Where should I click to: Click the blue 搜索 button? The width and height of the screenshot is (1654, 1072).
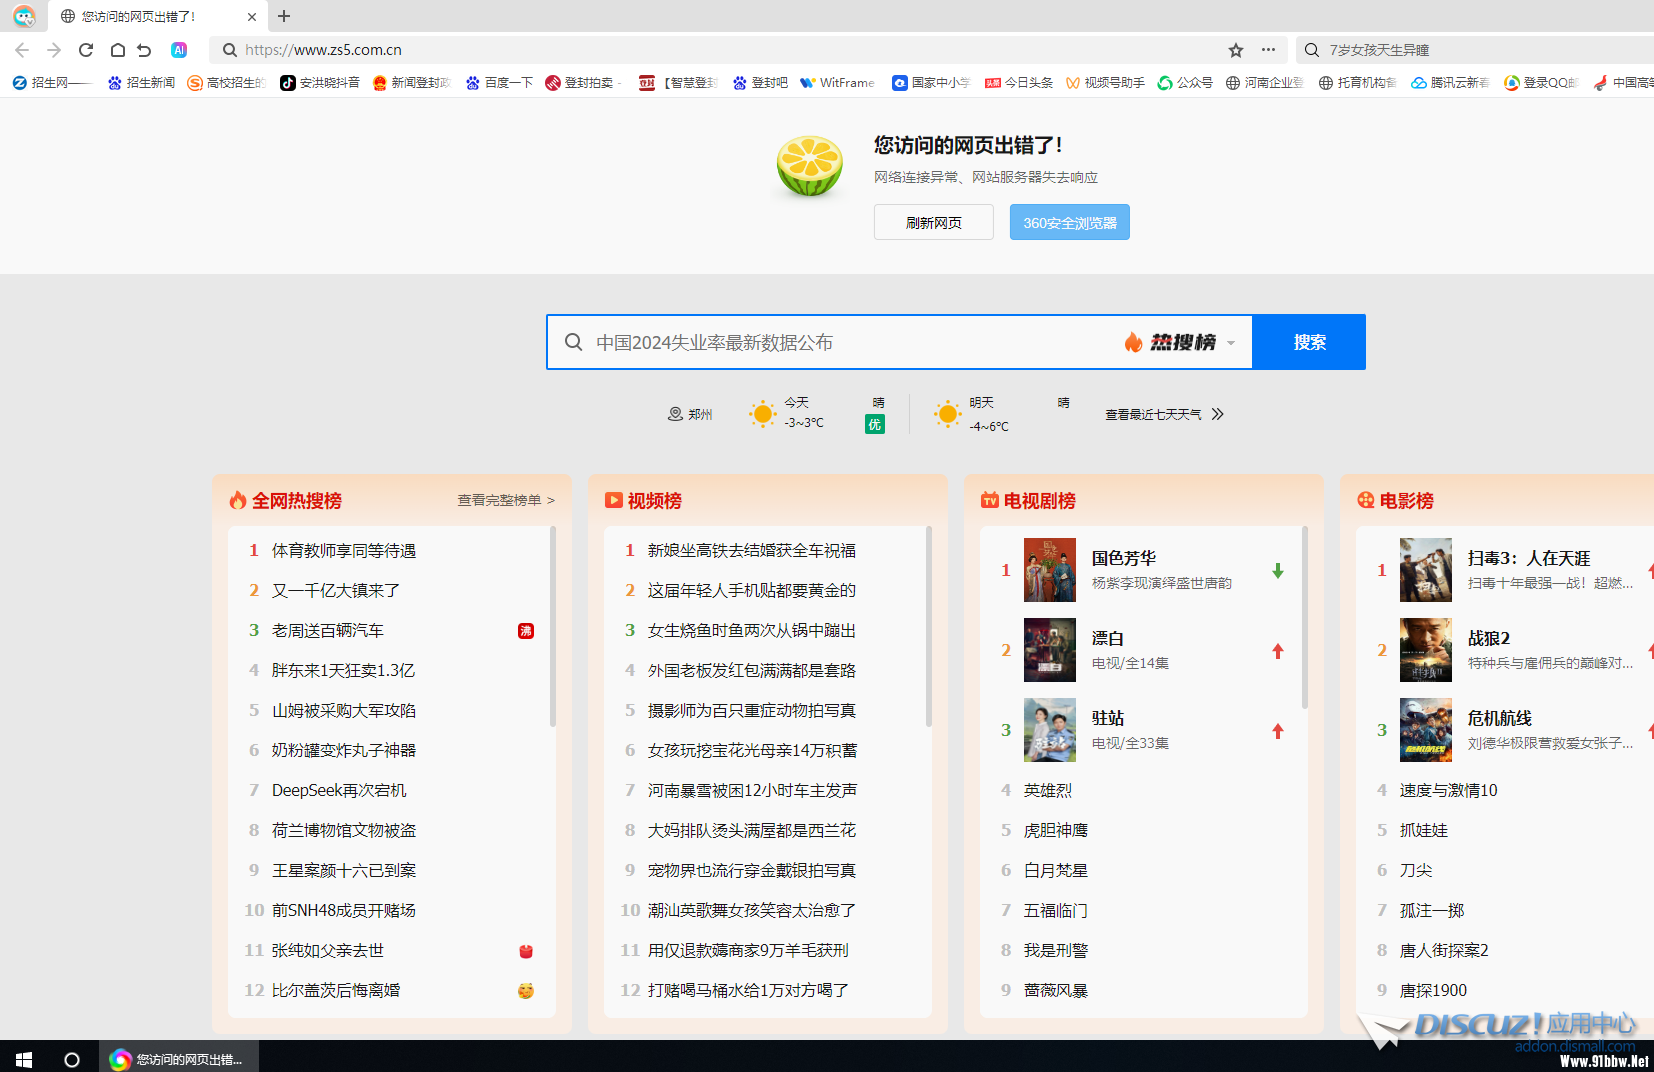point(1308,343)
